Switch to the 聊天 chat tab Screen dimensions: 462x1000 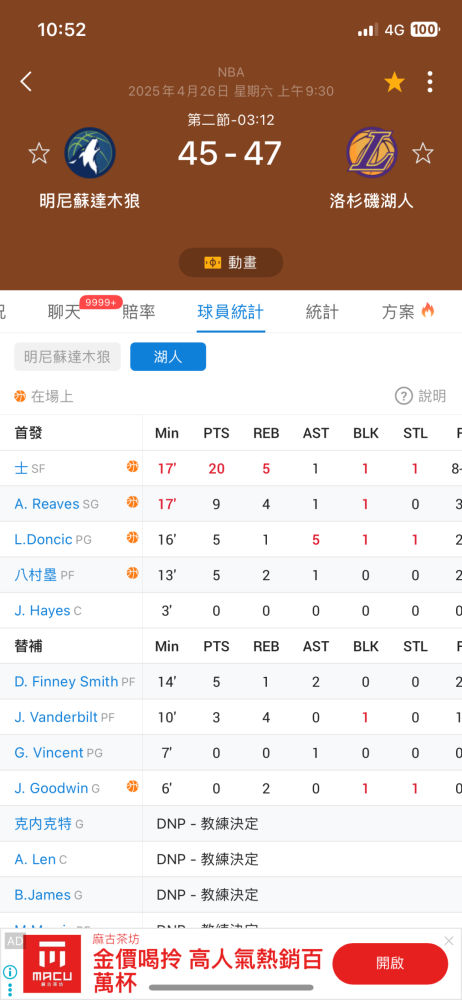(64, 312)
